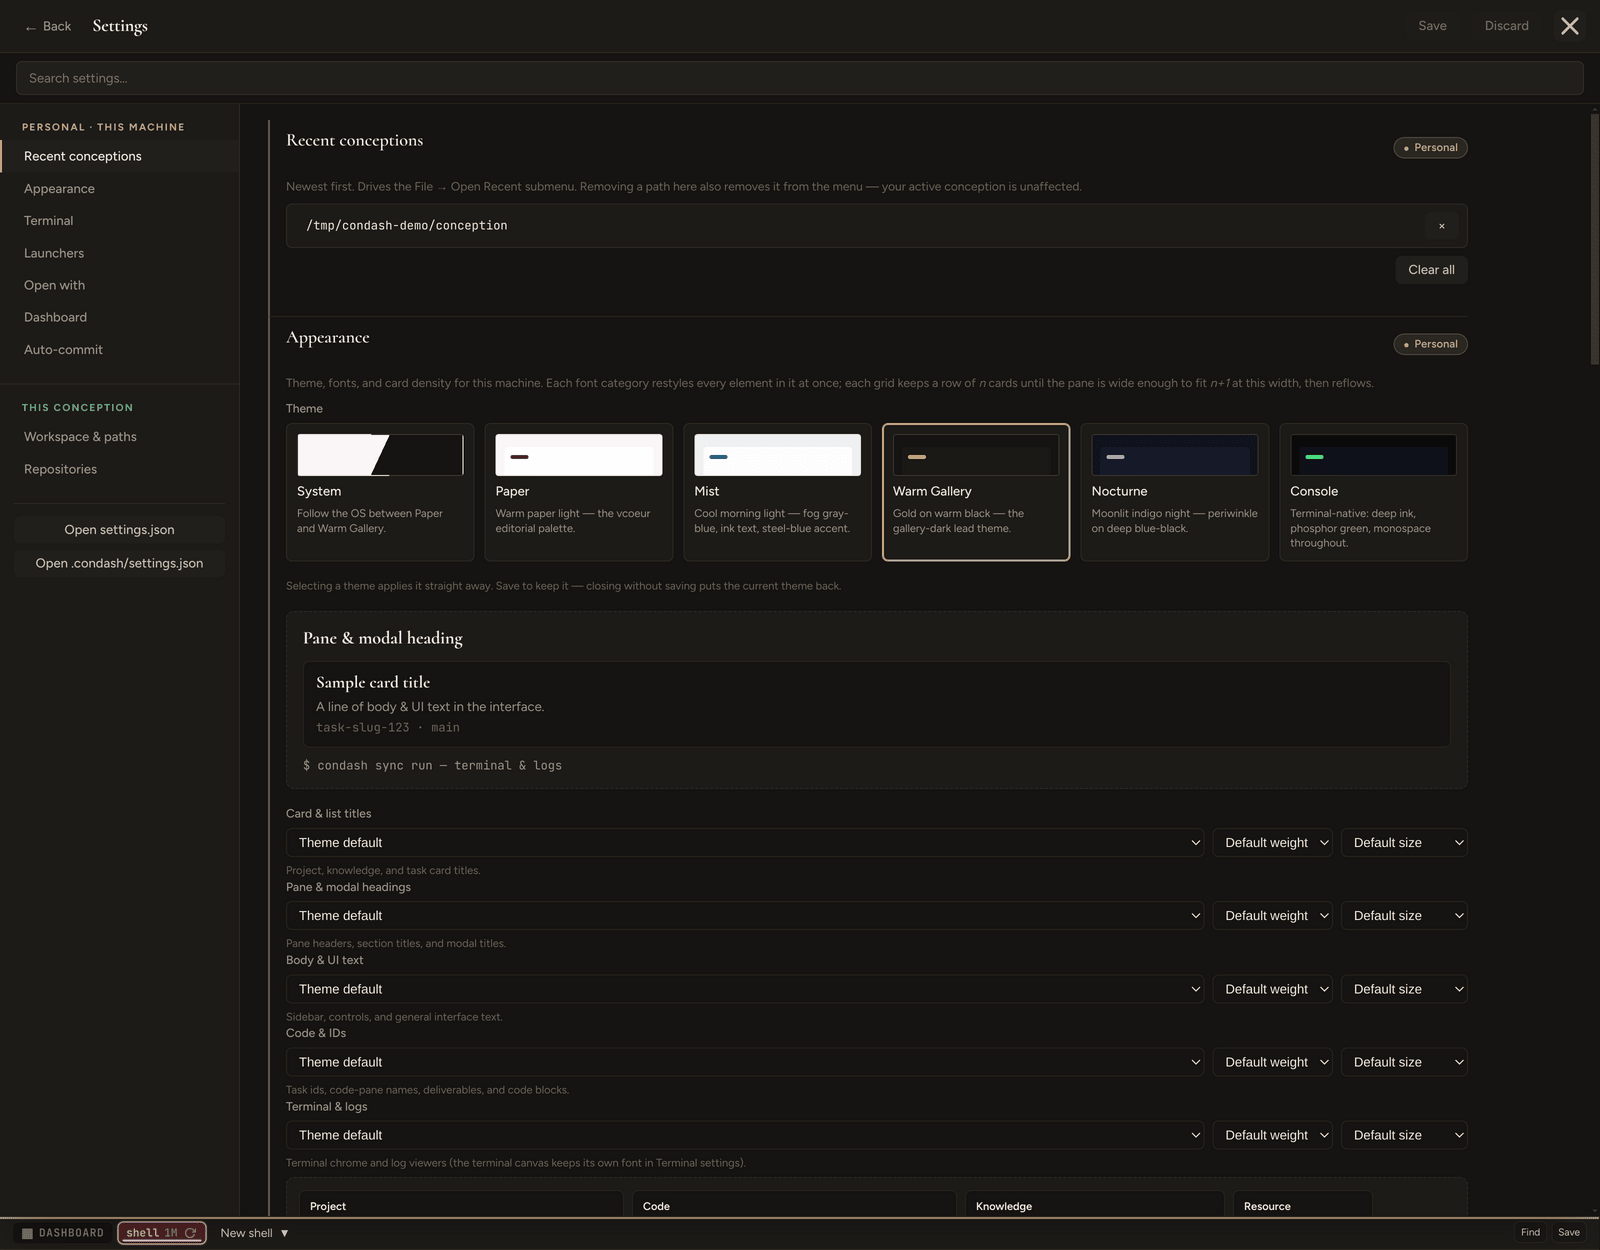Open Body & UI text size dropdown
The width and height of the screenshot is (1600, 1250).
point(1404,989)
